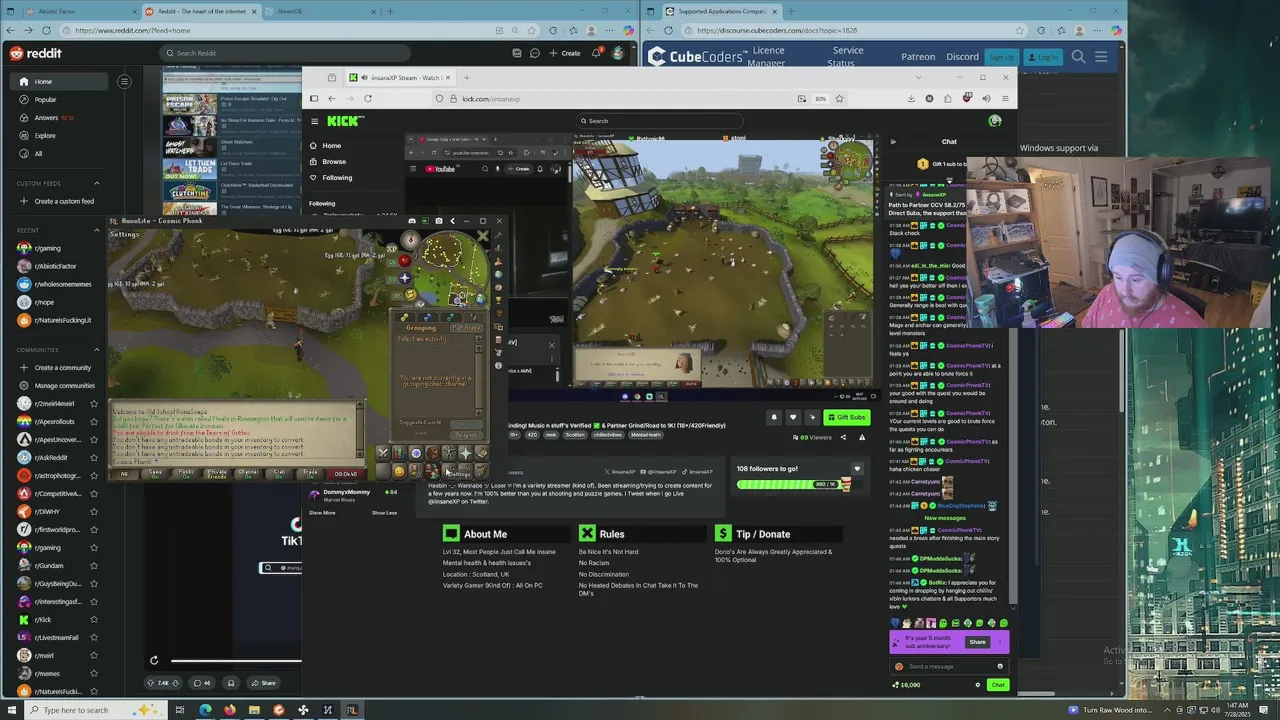Collapse the Kick chat panel arrow
1280x720 pixels.
click(893, 142)
